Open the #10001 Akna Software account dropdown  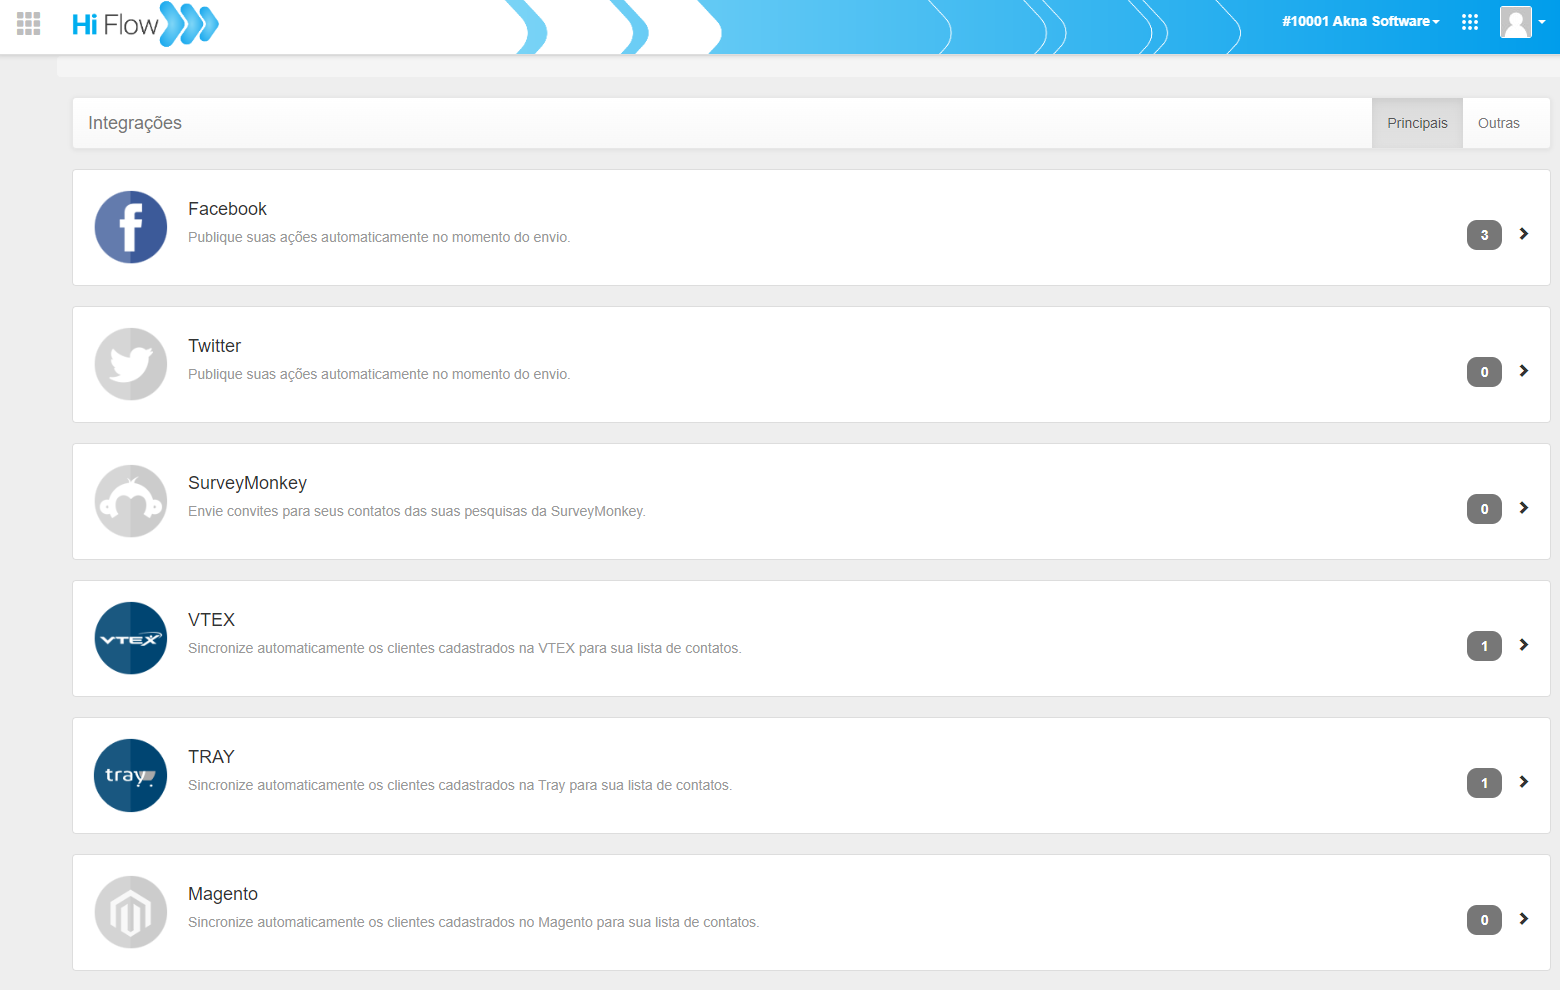1361,21
